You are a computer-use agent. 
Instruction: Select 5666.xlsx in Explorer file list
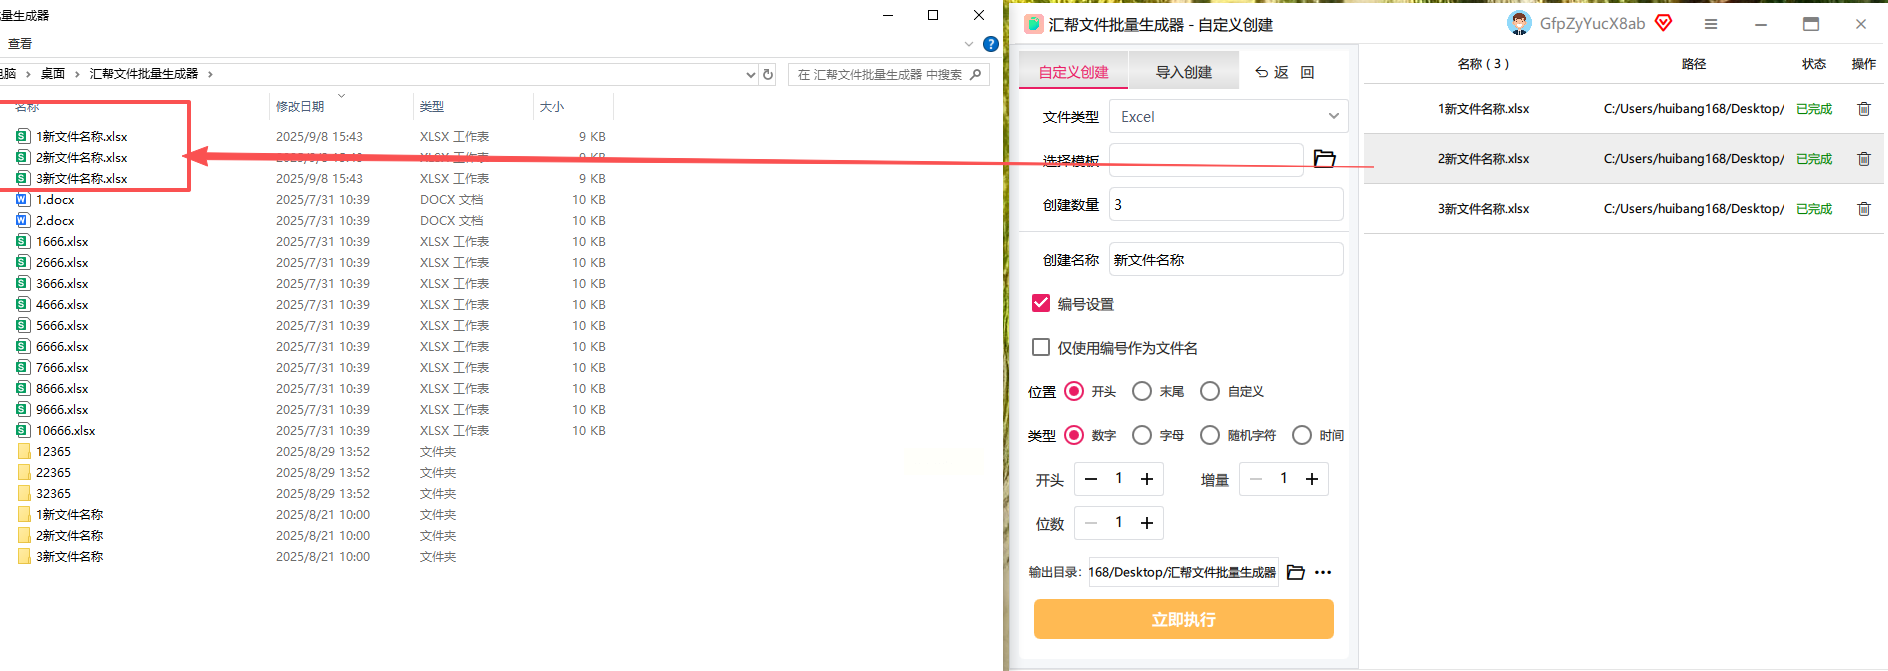62,325
